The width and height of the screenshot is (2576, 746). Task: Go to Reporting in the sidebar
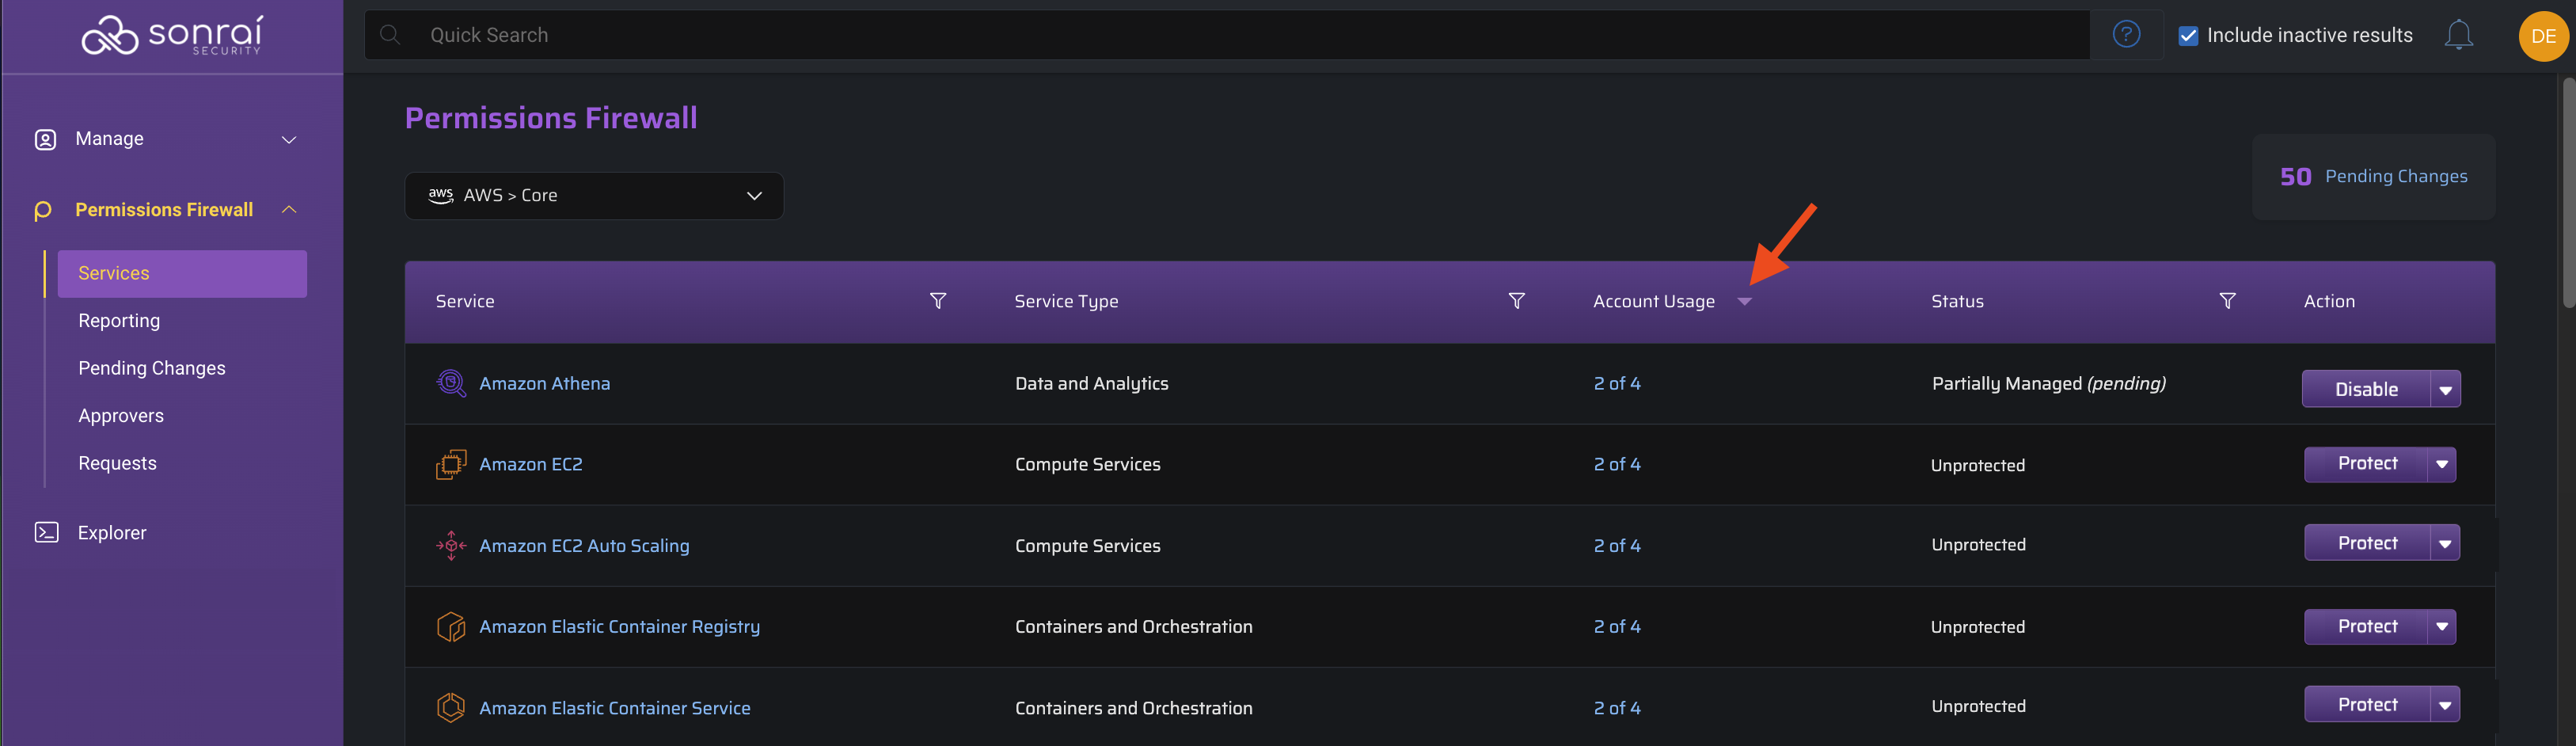coord(119,321)
